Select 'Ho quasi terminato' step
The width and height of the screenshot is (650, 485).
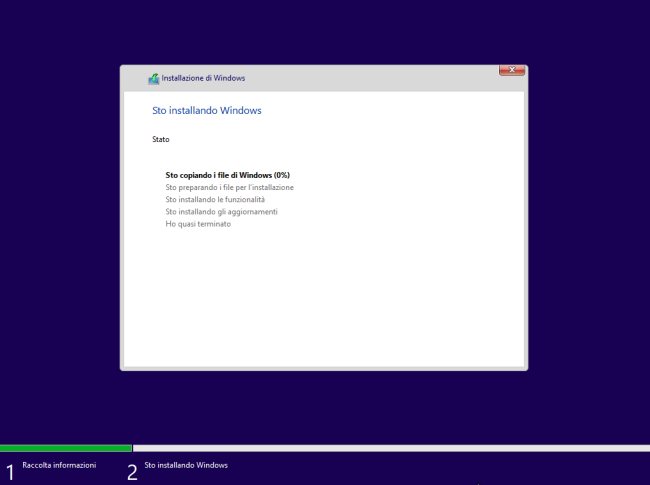pyautogui.click(x=198, y=224)
